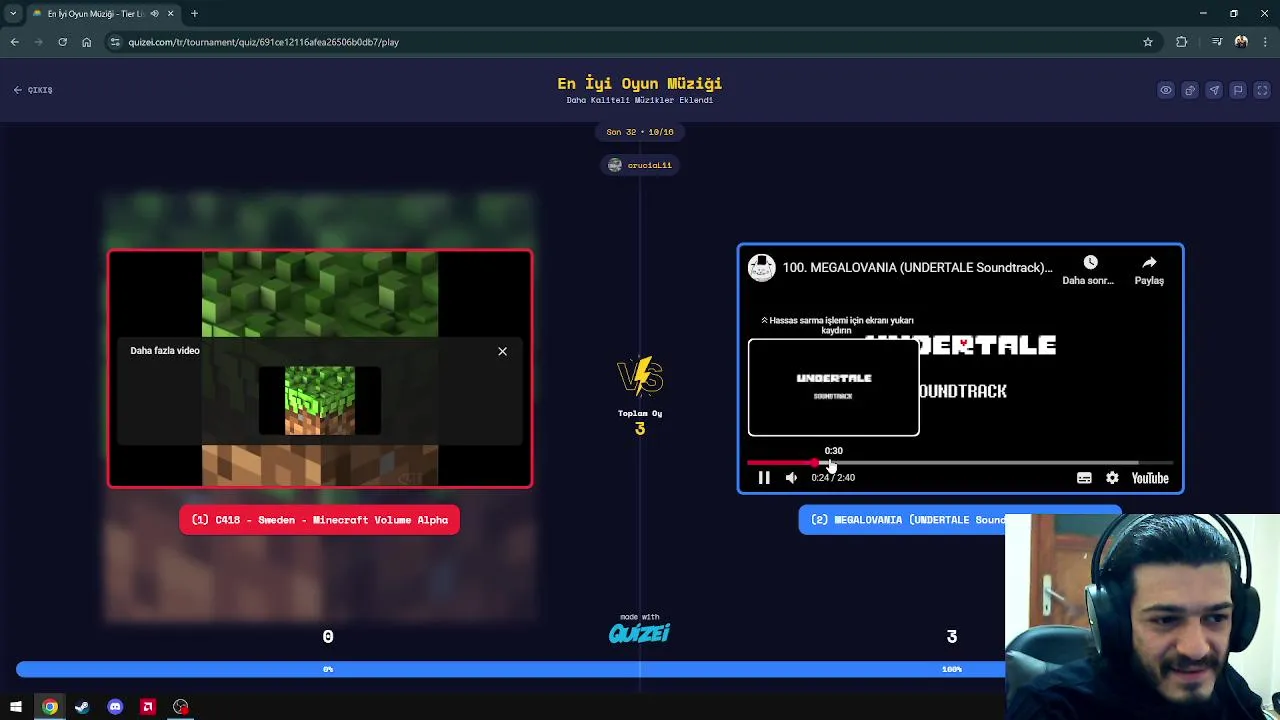This screenshot has width=1280, height=720.
Task: Click the 'Toplam Oy' total votes counter
Action: pos(640,421)
